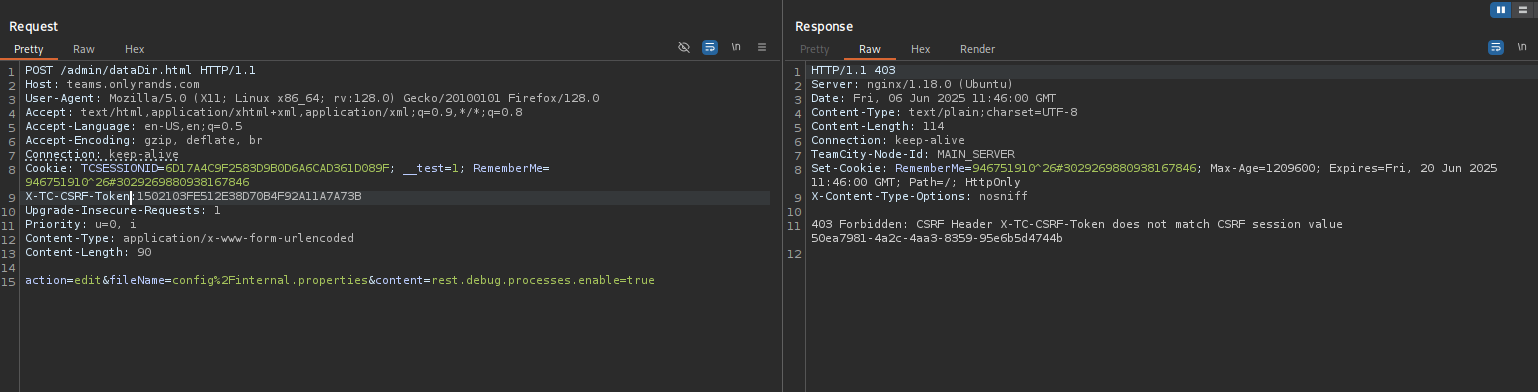Click the Response Content-Length: 114 header

[x=877, y=126]
